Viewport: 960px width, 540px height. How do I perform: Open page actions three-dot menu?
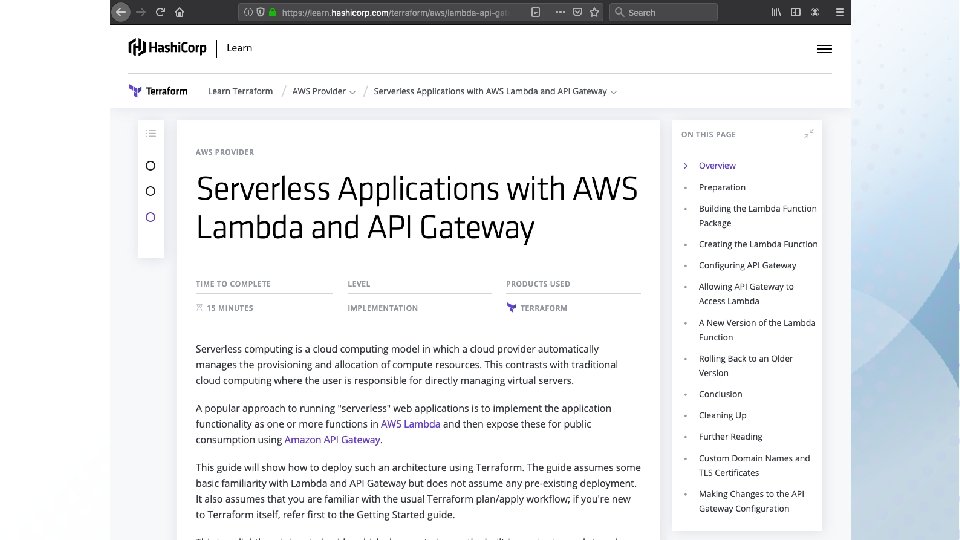click(x=560, y=12)
